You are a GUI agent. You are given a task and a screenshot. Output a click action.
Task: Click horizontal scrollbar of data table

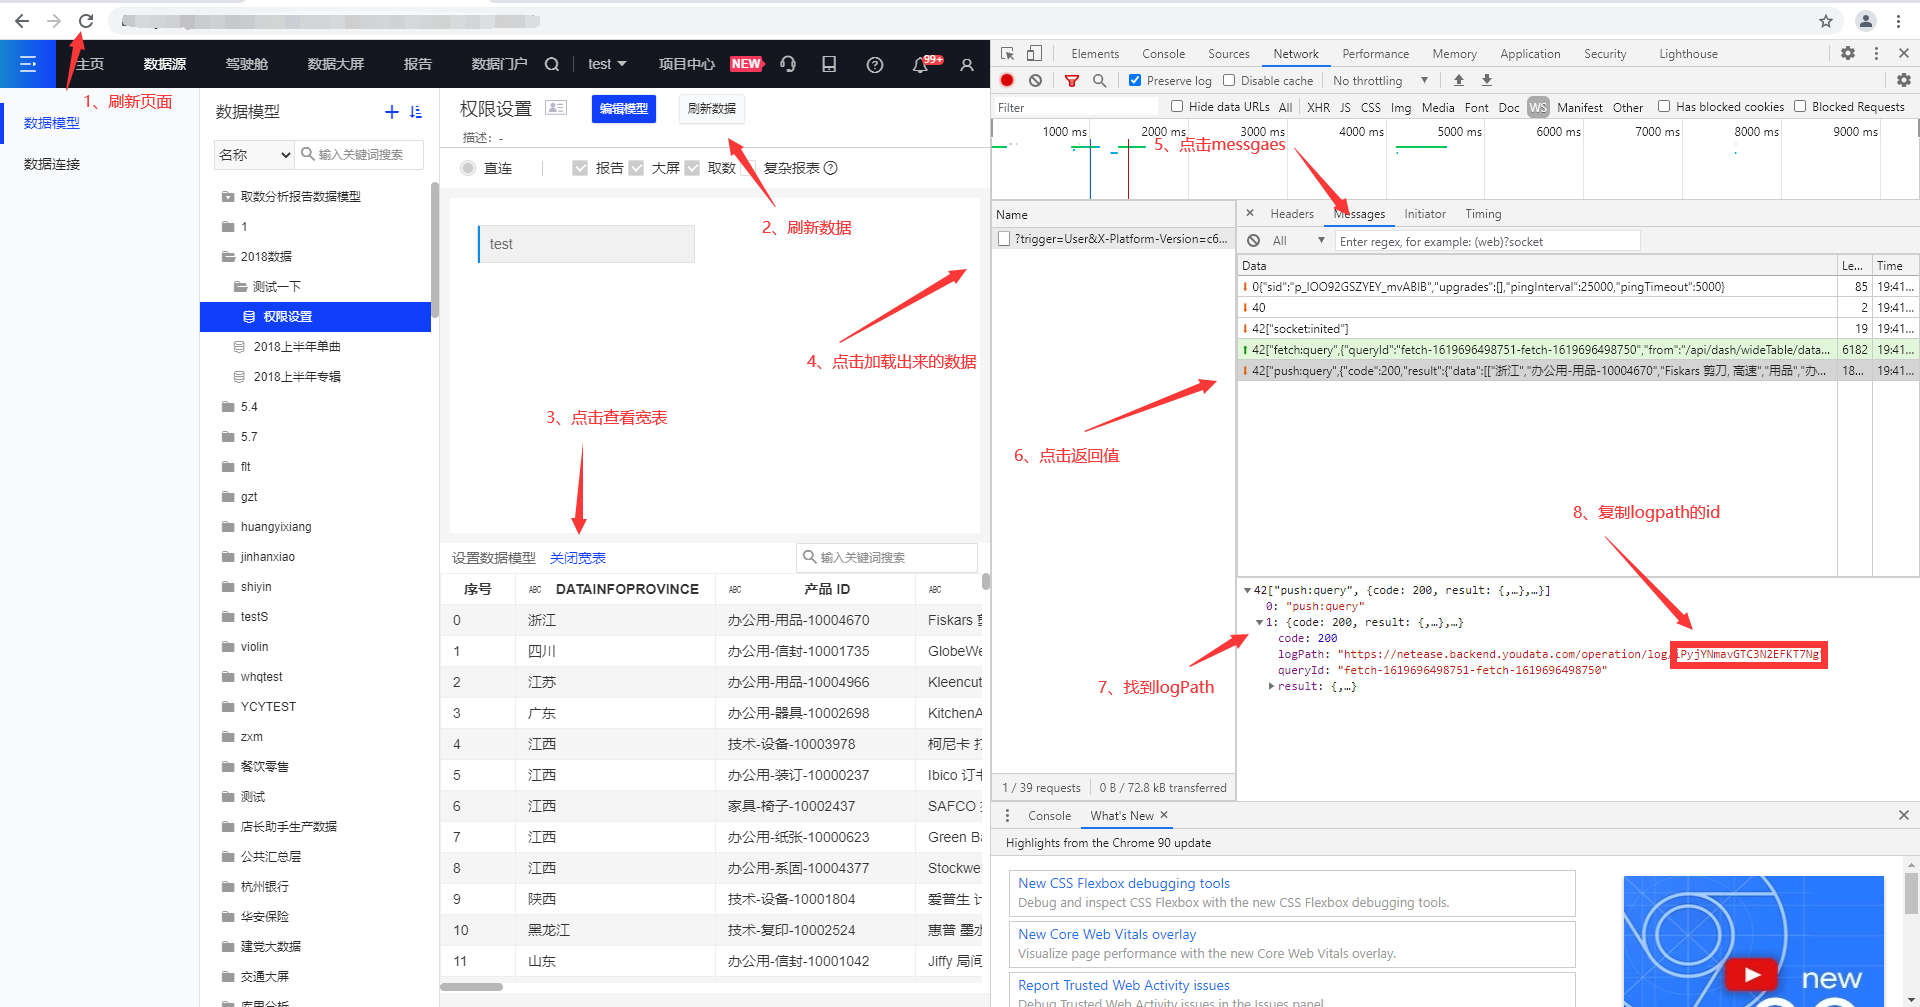(x=472, y=987)
